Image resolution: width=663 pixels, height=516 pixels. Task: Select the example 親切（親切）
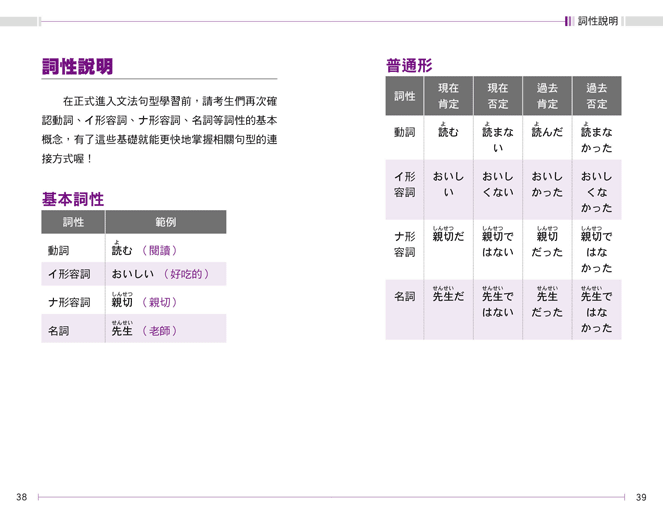[x=144, y=300]
